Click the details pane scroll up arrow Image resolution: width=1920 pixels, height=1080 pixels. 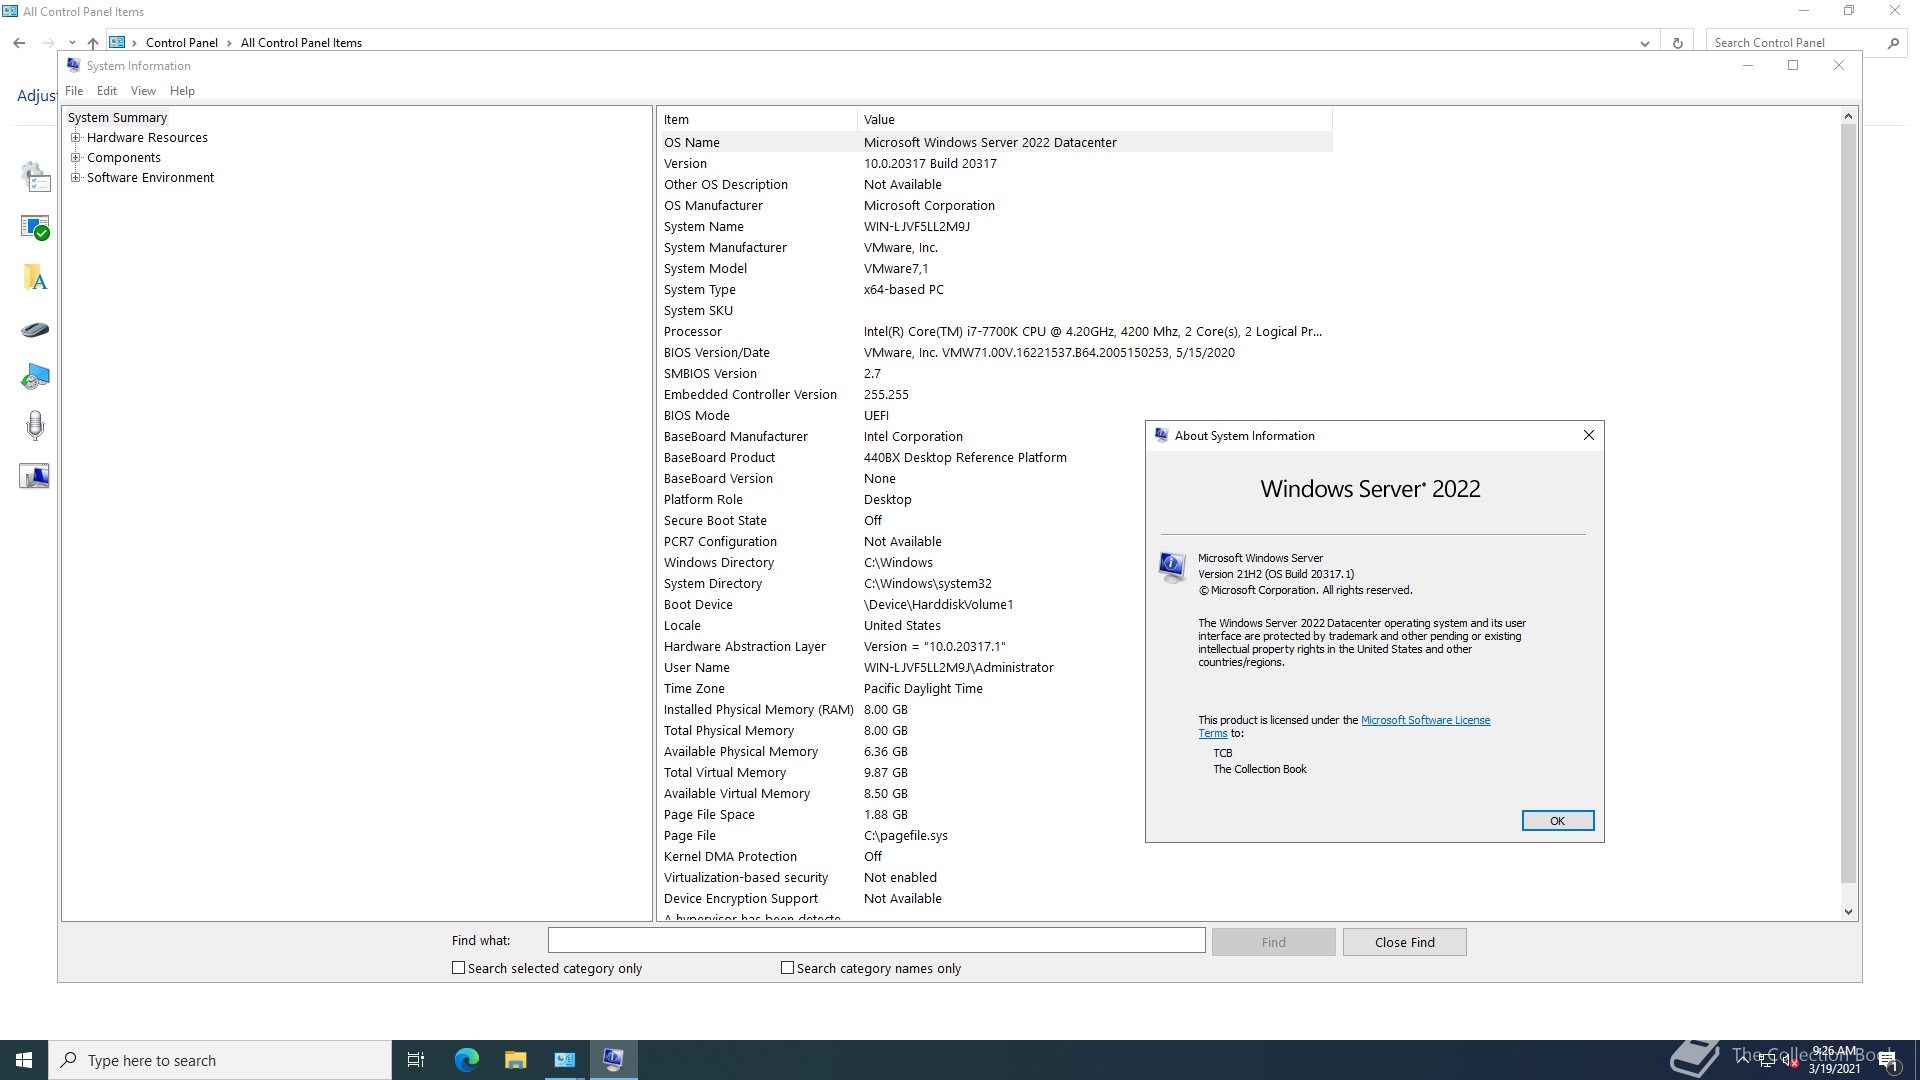point(1848,117)
